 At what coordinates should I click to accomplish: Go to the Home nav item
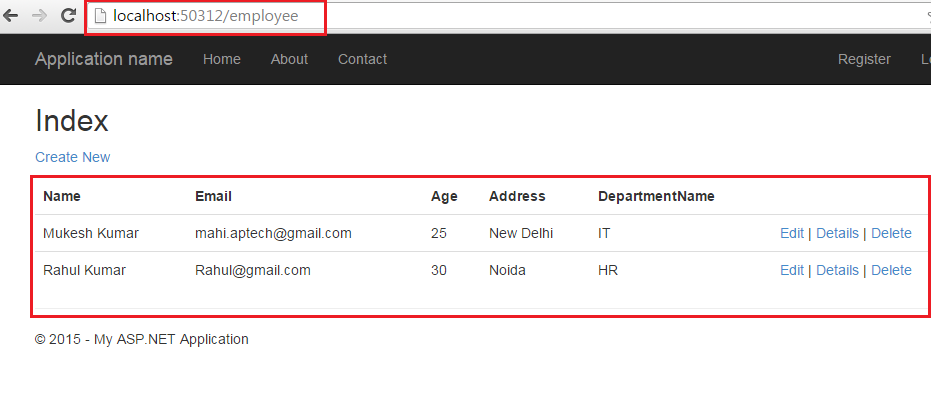221,59
